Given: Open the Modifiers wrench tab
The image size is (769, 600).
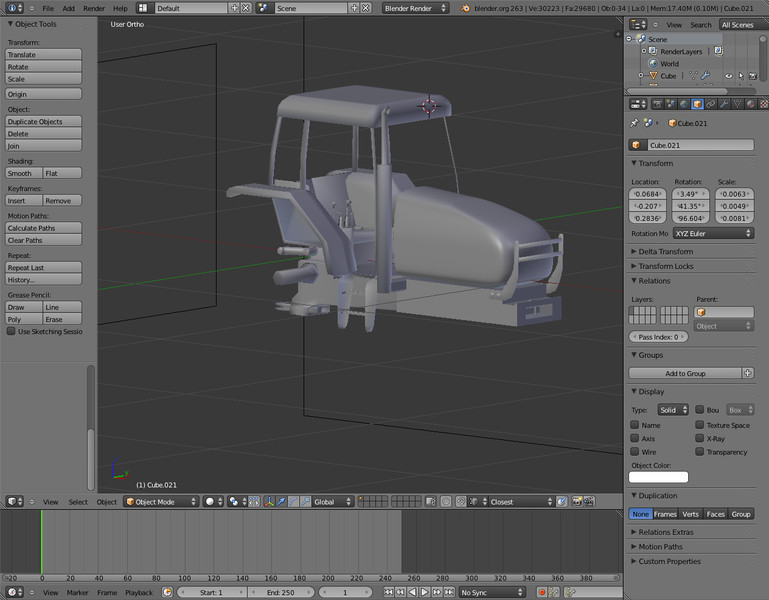Looking at the screenshot, I should click(723, 104).
